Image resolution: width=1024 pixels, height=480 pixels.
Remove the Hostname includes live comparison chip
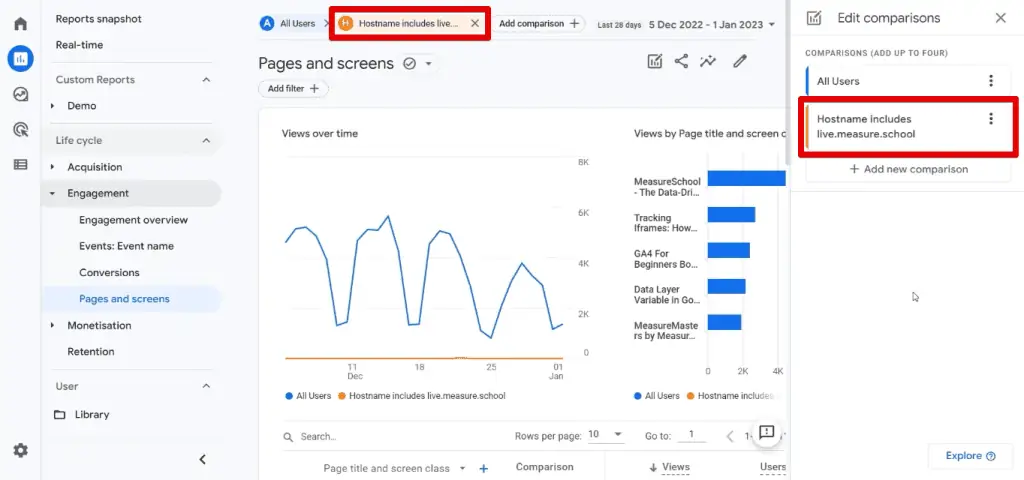pos(475,24)
